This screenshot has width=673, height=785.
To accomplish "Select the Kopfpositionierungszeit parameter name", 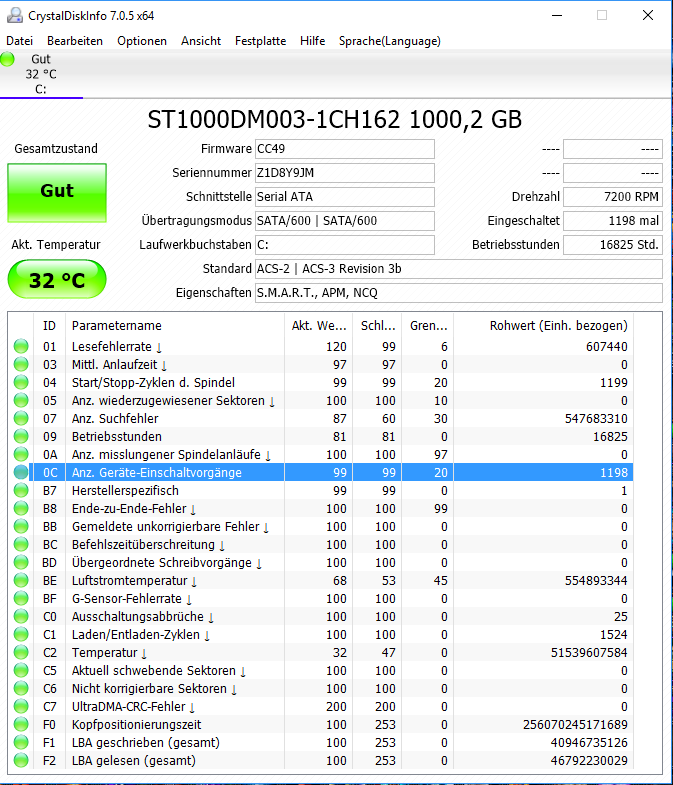I will tap(136, 725).
